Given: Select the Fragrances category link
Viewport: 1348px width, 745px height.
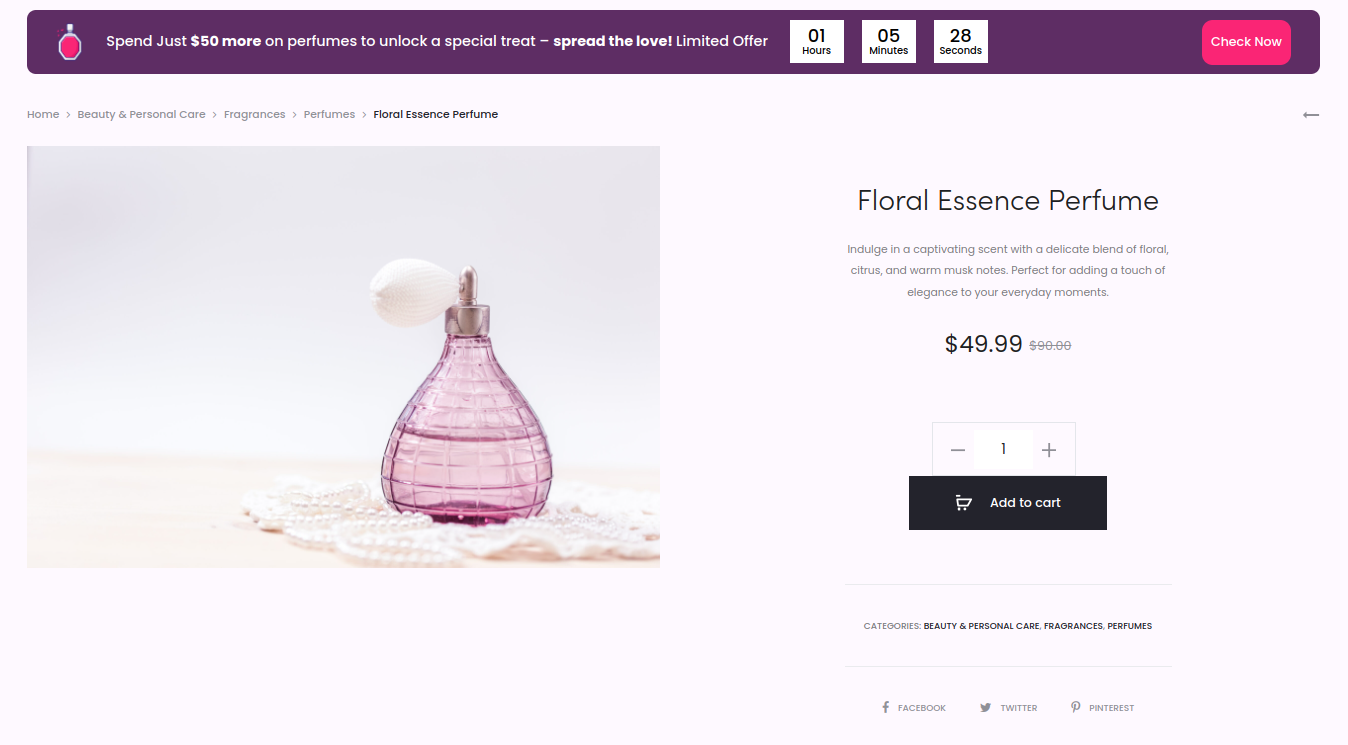Looking at the screenshot, I should (1073, 626).
